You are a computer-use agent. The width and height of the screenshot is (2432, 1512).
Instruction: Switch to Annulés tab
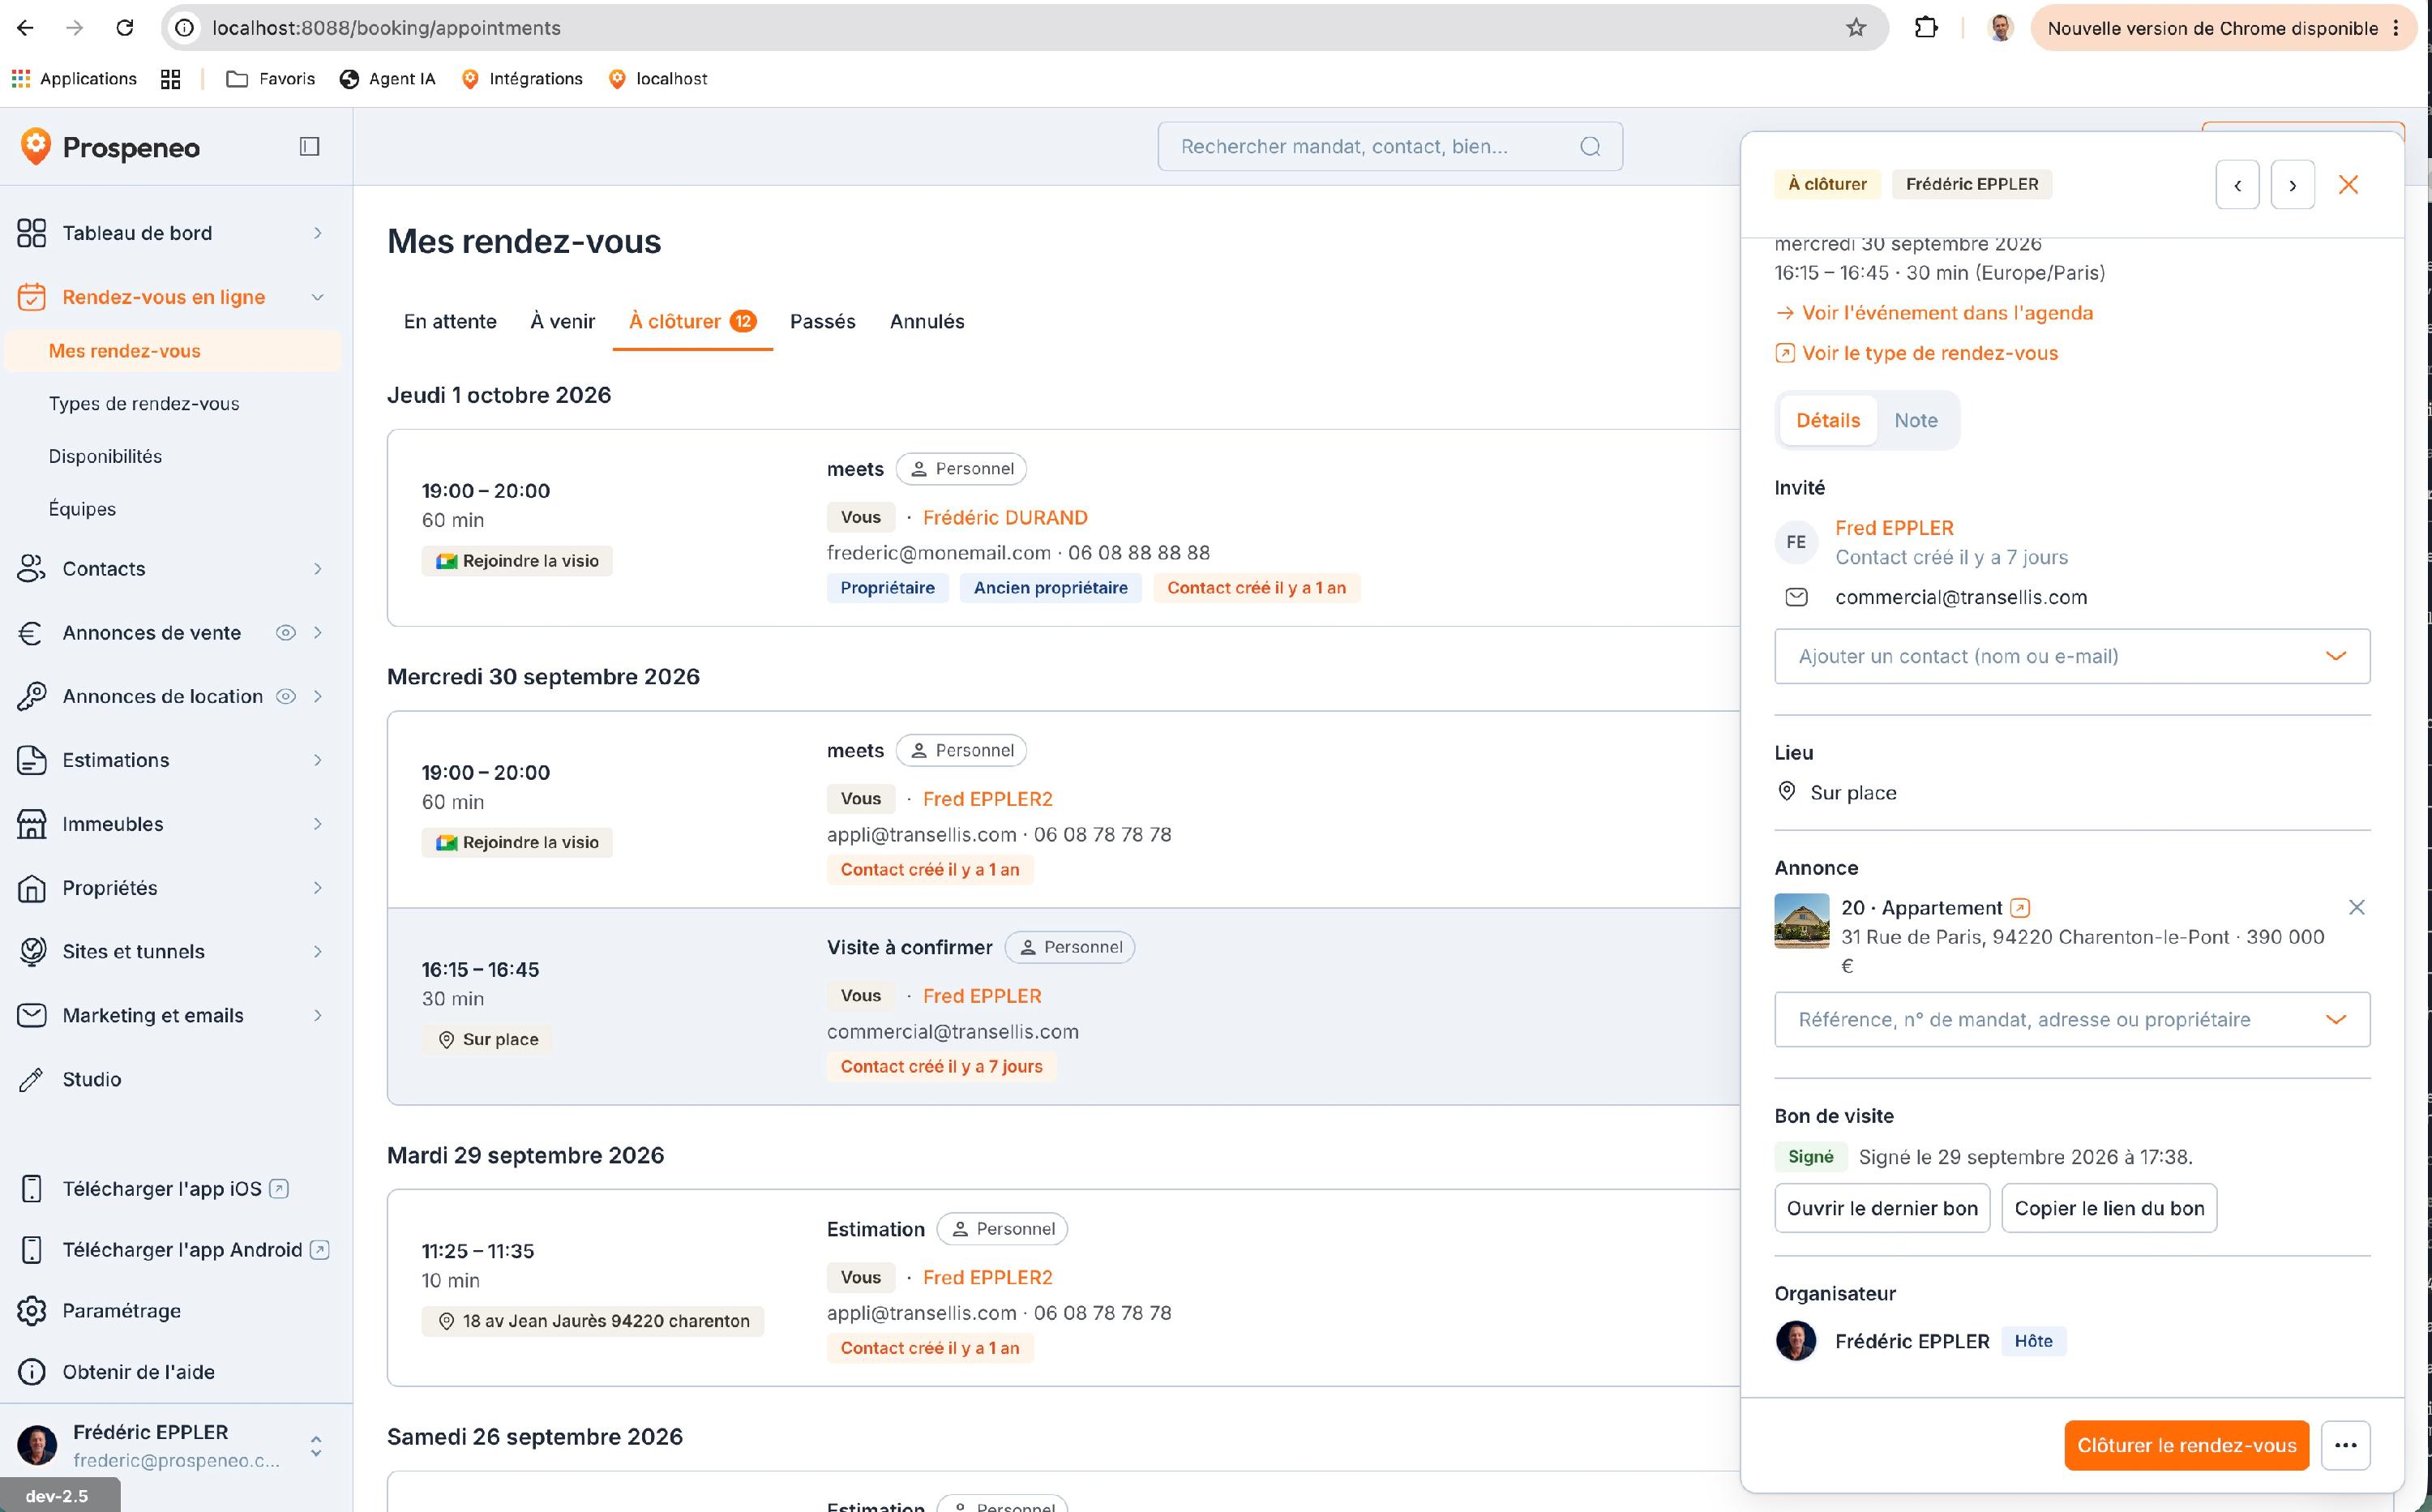[x=927, y=321]
